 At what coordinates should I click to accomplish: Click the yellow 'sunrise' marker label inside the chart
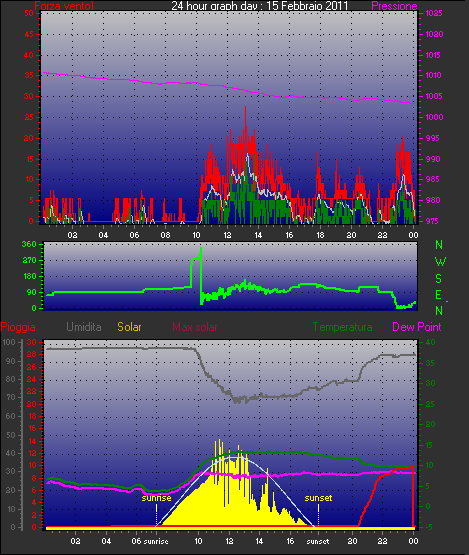pos(156,498)
